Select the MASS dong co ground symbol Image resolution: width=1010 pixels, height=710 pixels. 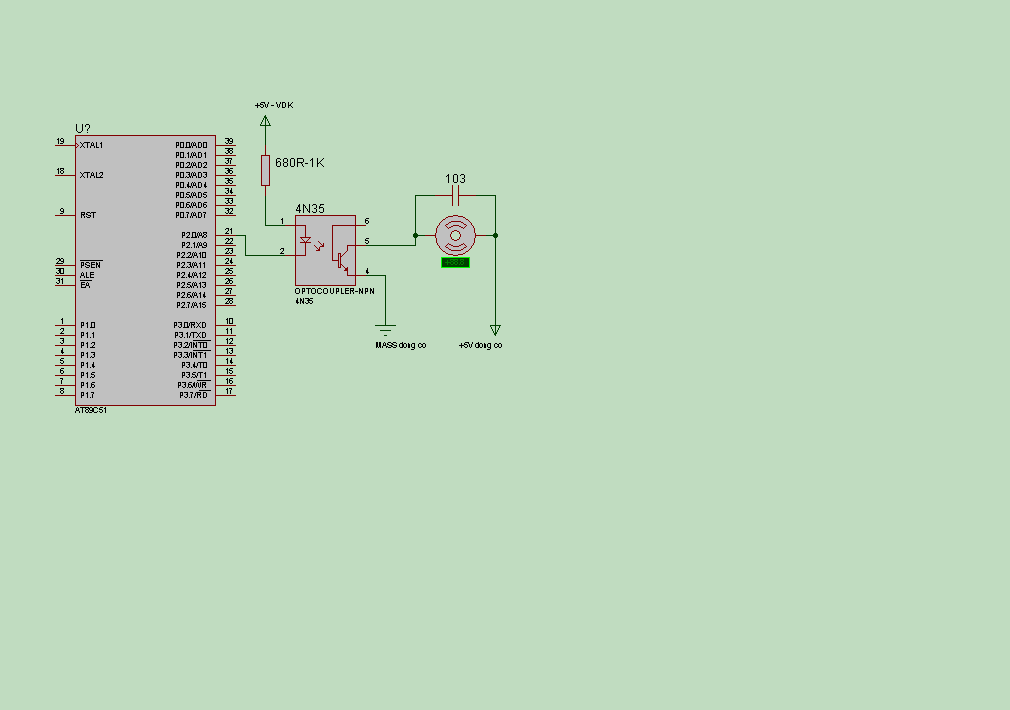(x=385, y=330)
